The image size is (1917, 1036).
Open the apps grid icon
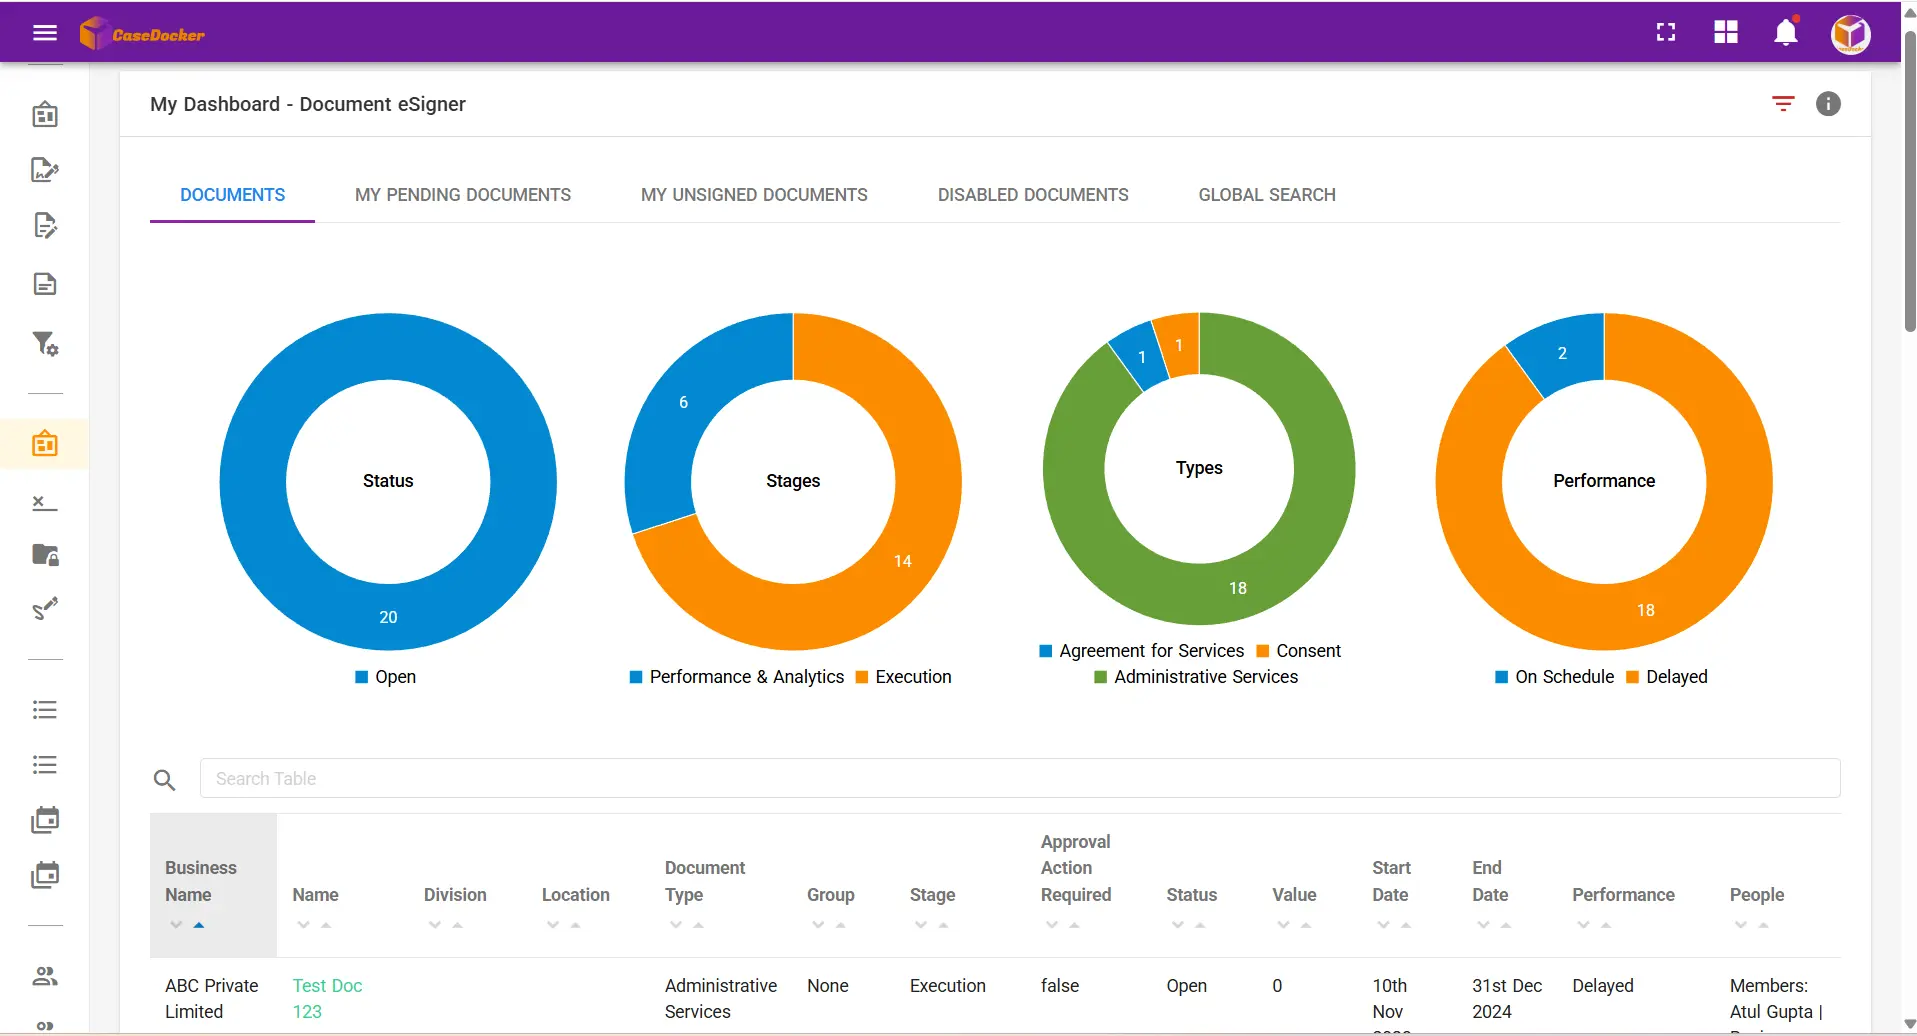coord(1726,32)
